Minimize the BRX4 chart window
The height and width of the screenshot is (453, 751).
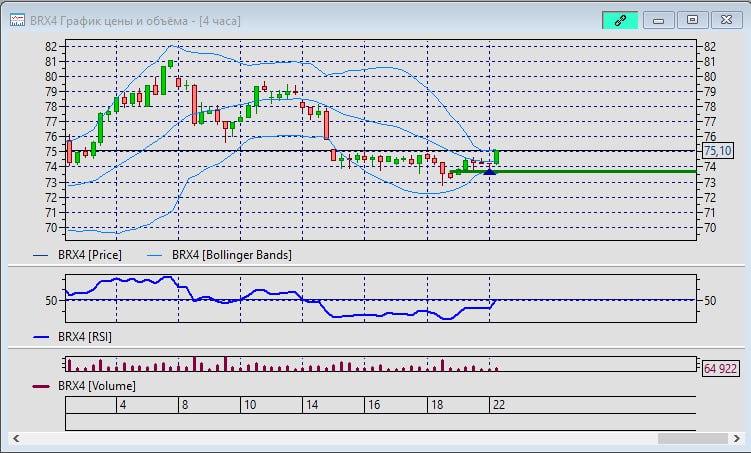[x=659, y=20]
